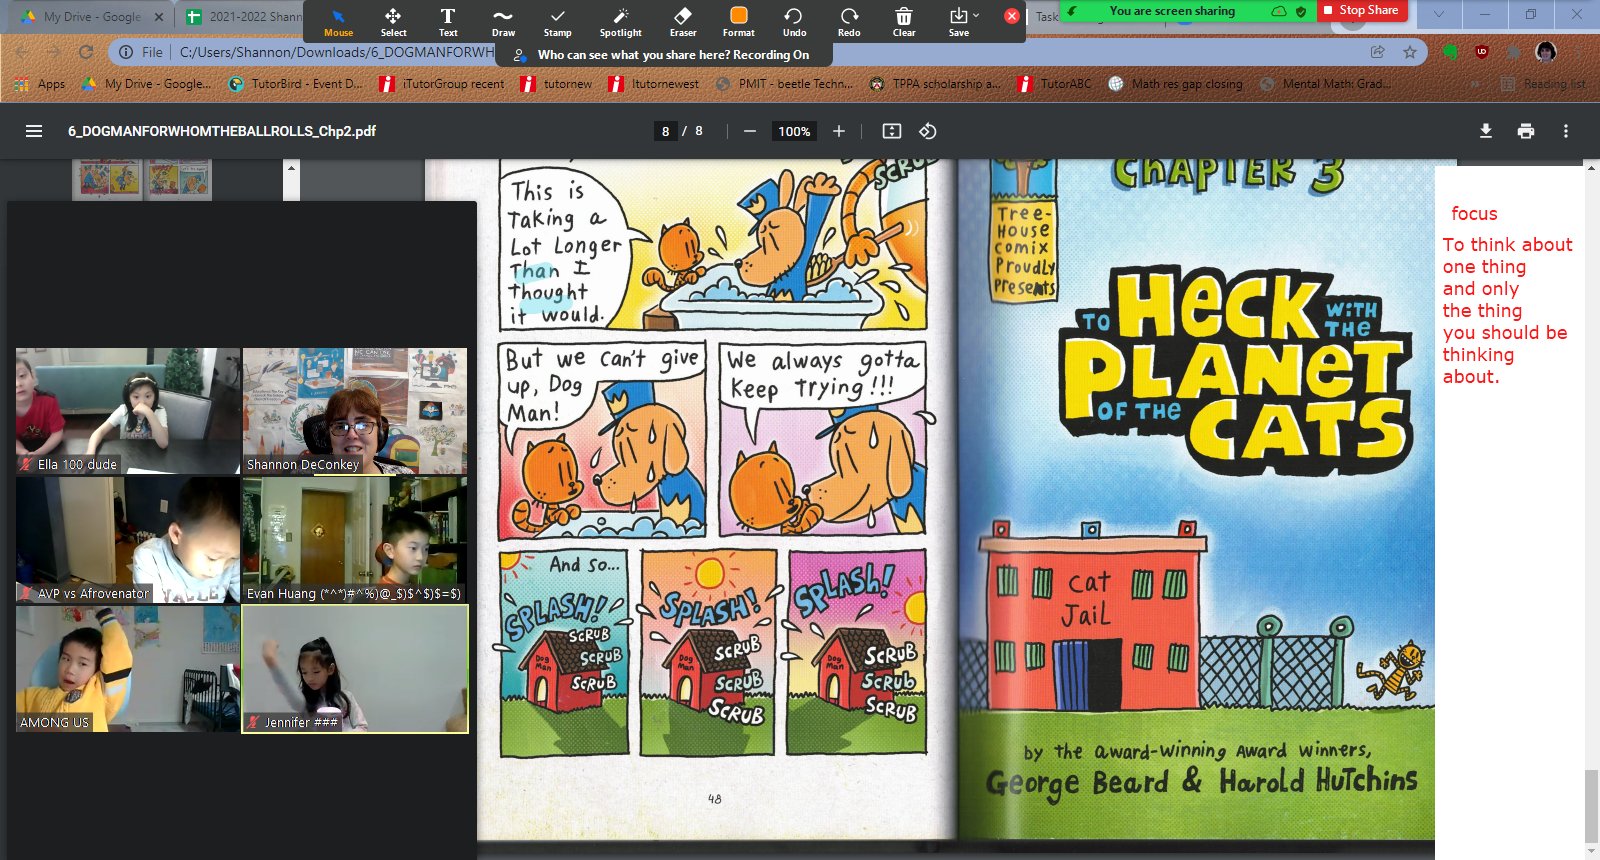Close the My Drive browser tab
1600x860 pixels.
pyautogui.click(x=159, y=17)
